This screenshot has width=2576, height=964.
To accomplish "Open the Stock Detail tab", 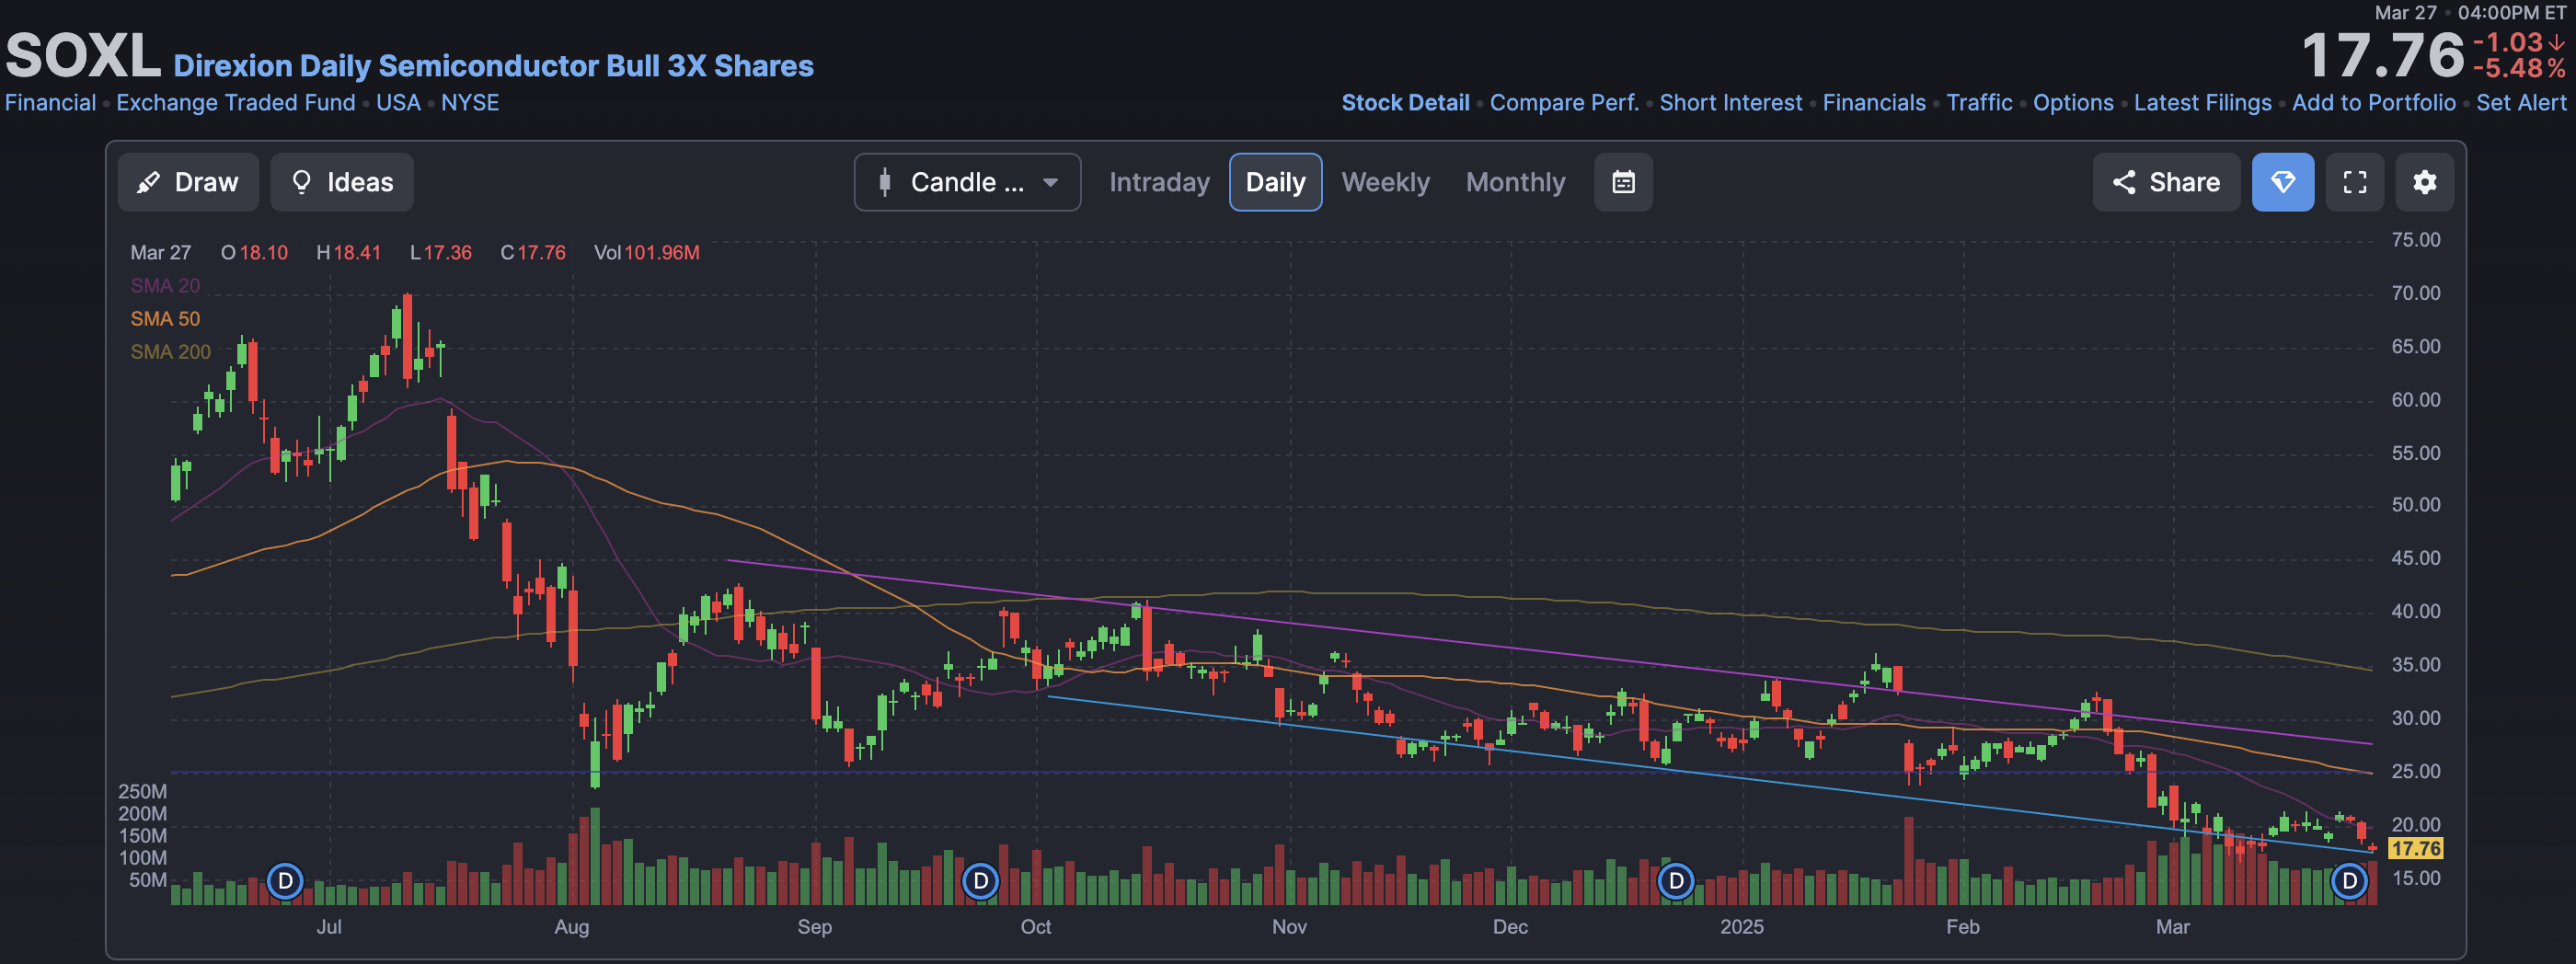I will [1405, 103].
